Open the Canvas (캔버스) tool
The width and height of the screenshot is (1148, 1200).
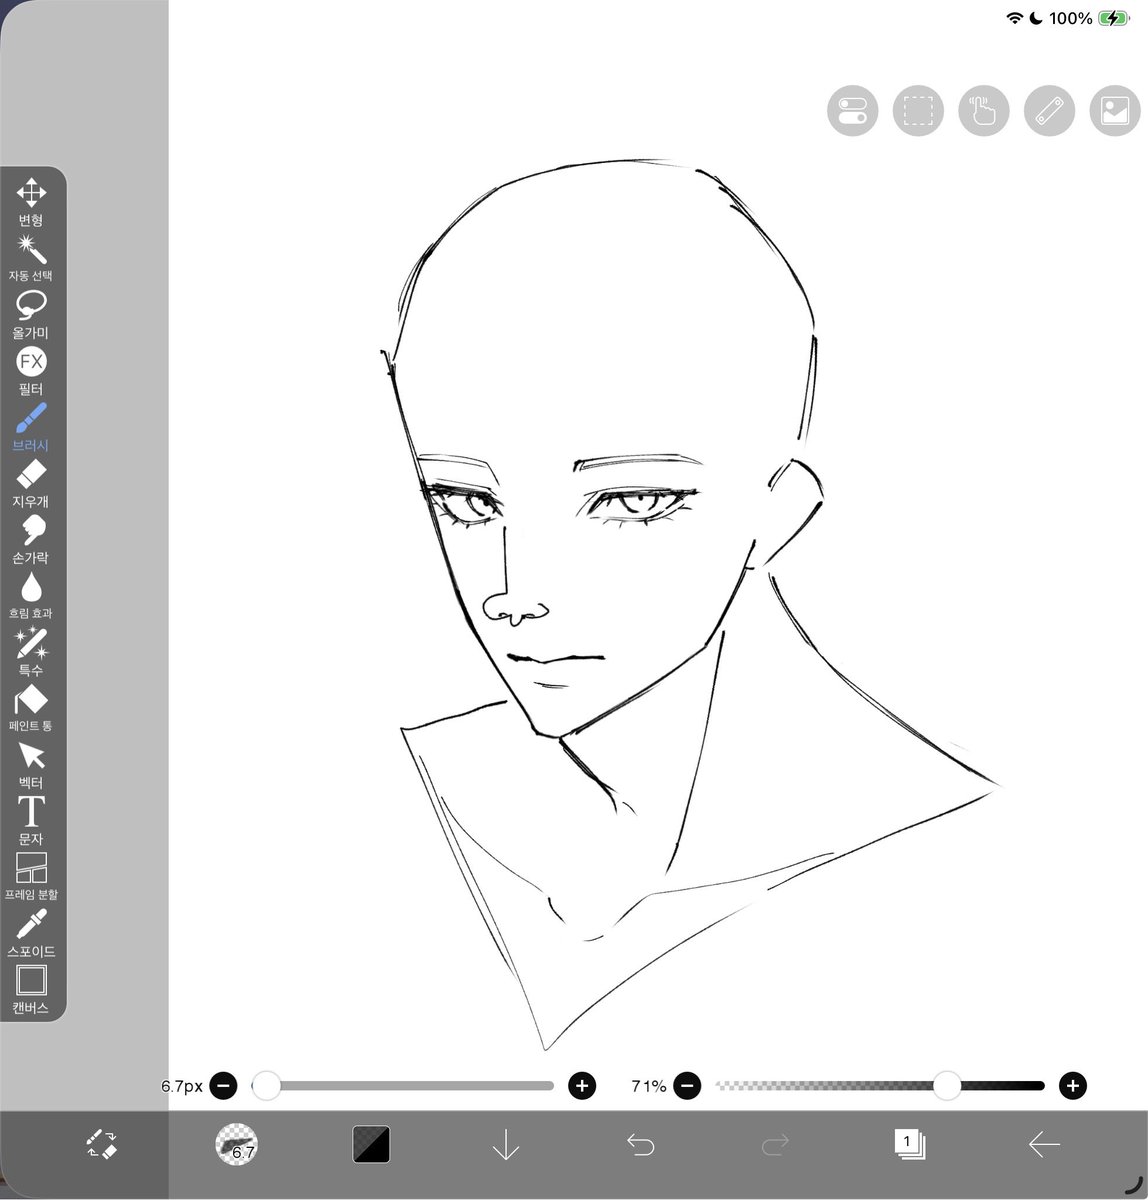point(31,990)
